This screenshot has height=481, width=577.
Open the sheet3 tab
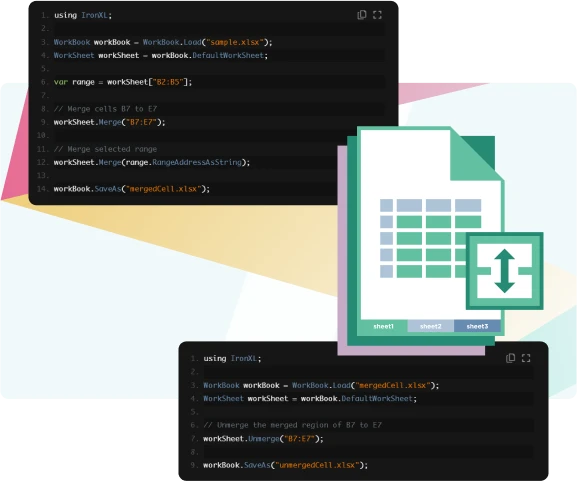(477, 326)
